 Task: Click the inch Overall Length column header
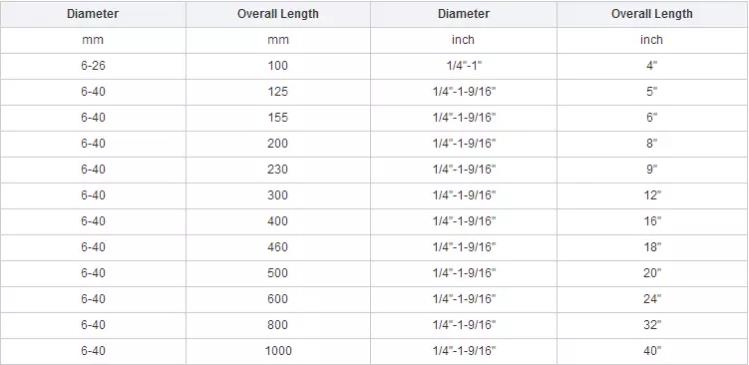(x=652, y=14)
